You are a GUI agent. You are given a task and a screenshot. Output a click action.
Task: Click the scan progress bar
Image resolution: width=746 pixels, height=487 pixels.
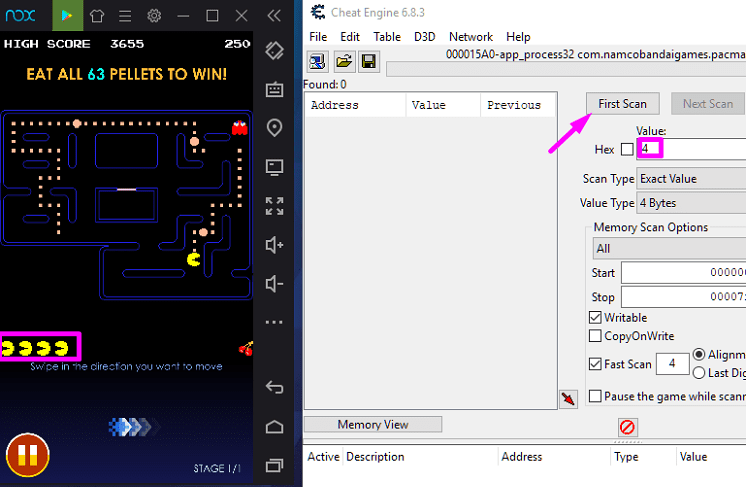tap(566, 69)
